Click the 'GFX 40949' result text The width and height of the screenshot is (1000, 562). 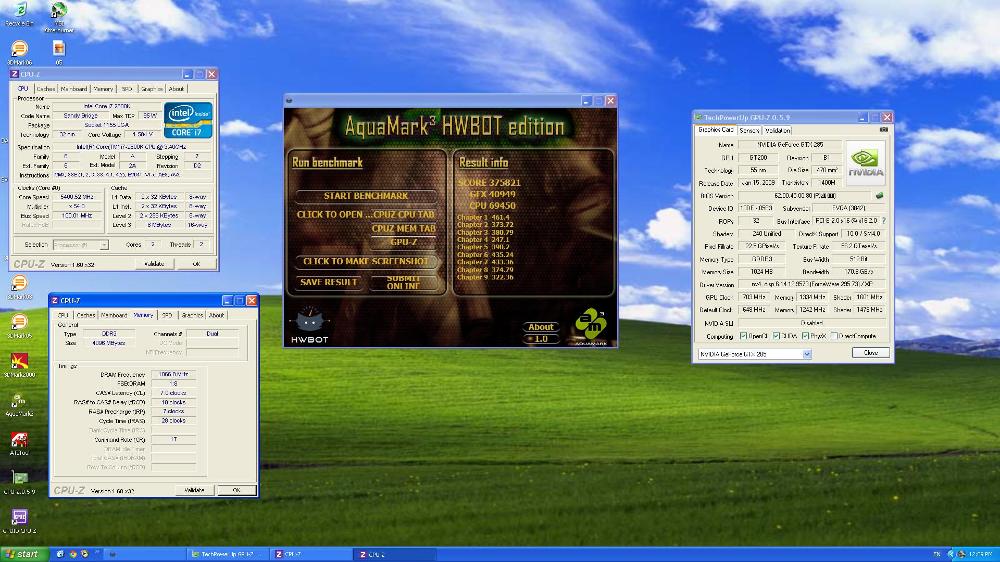click(x=492, y=194)
